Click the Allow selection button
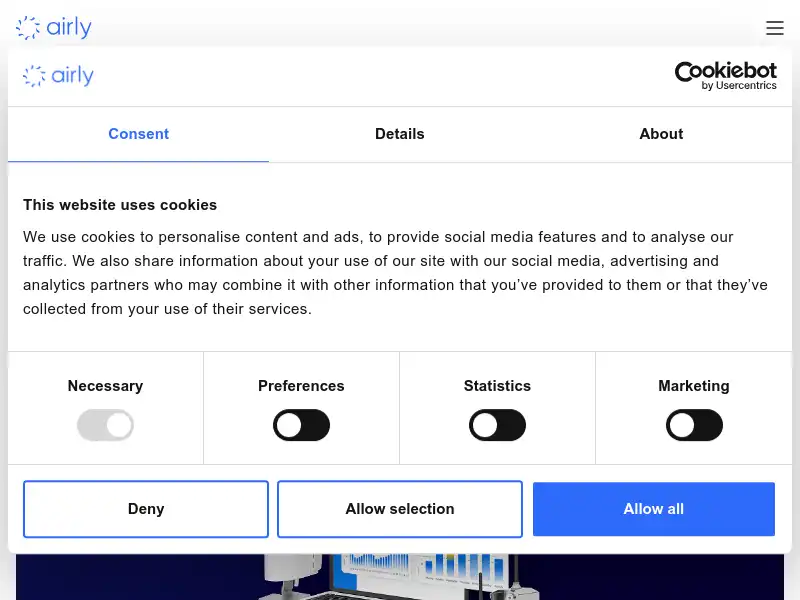 [400, 509]
